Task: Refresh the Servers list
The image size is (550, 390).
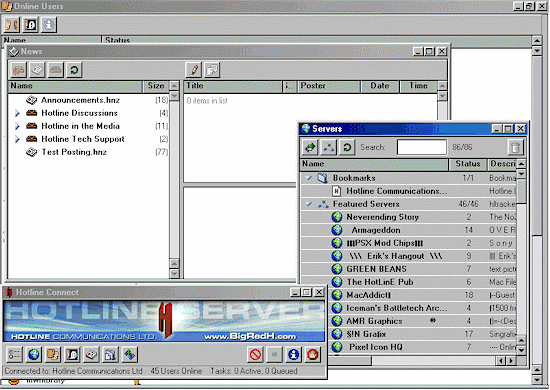Action: (x=347, y=147)
